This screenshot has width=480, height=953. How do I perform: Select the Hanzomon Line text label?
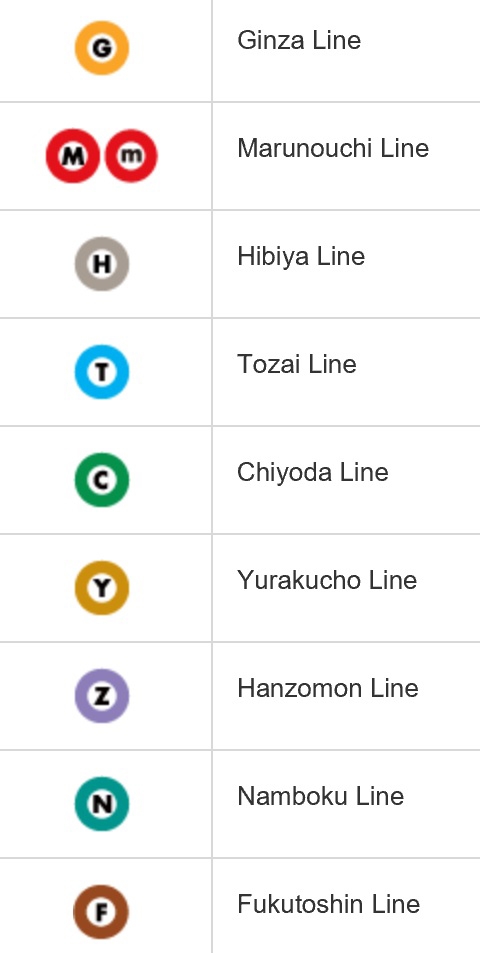(327, 688)
